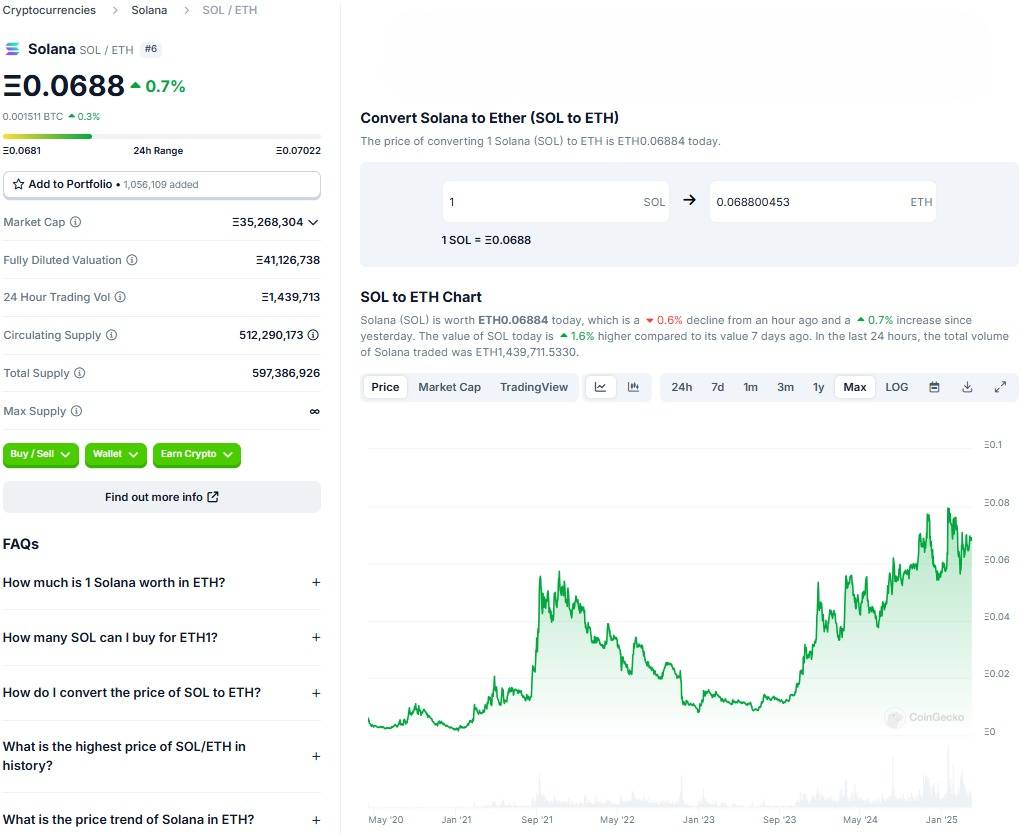The image size is (1021, 835).
Task: Switch to the TradingView tab
Action: pos(533,387)
